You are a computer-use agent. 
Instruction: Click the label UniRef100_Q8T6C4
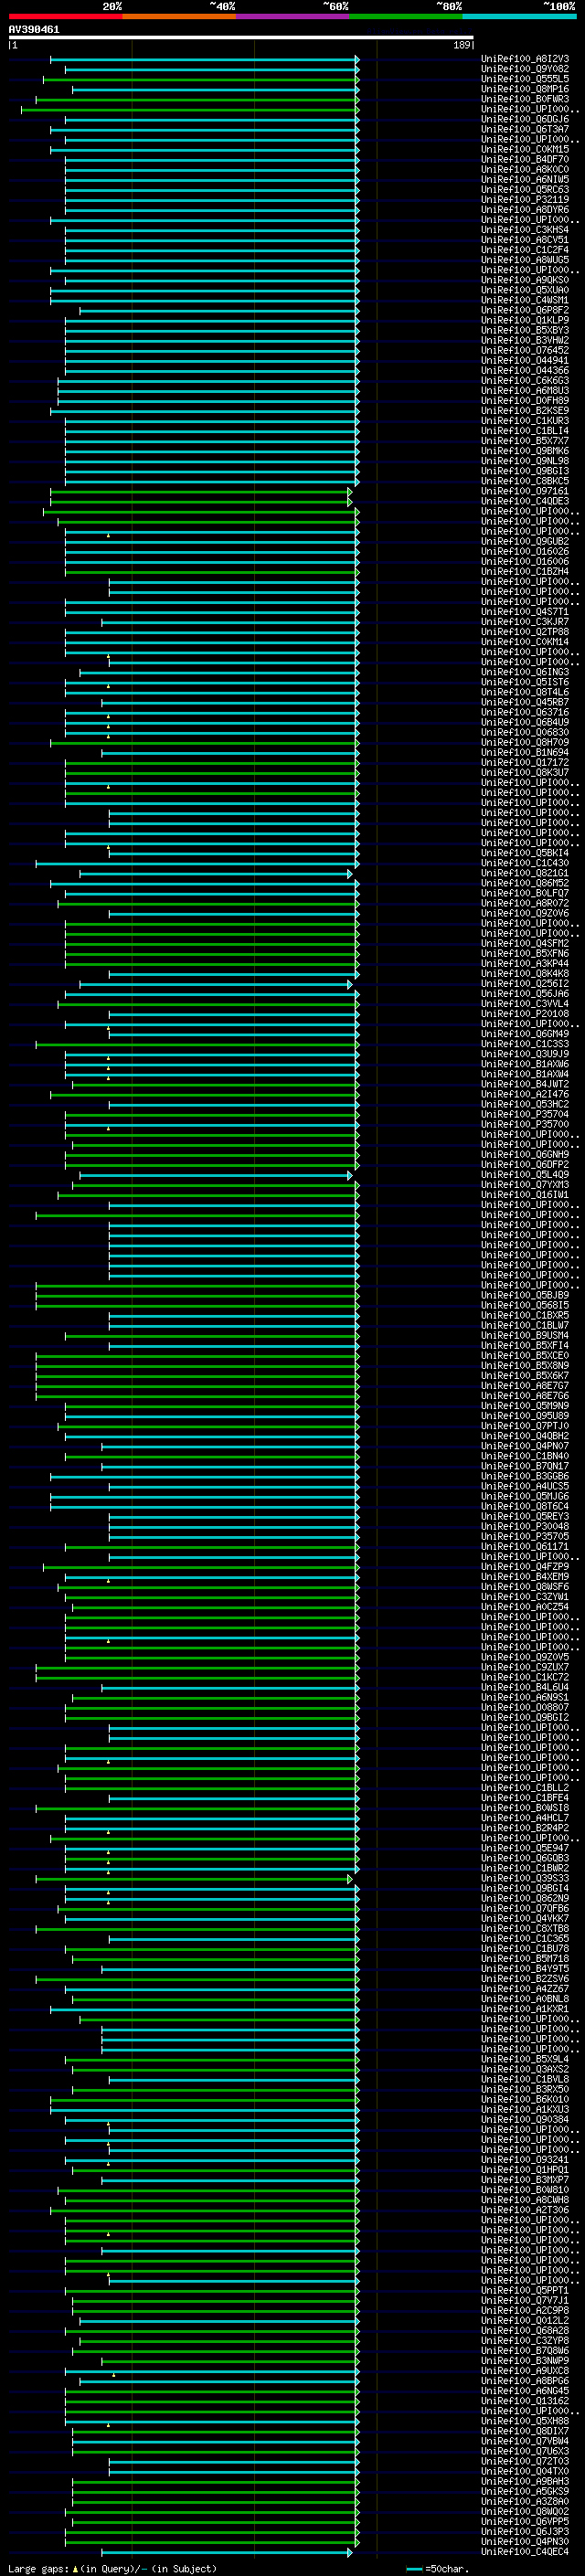[x=525, y=1507]
